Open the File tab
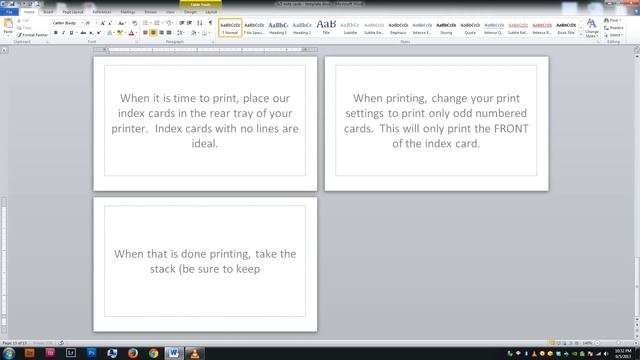The image size is (640, 360). (x=9, y=12)
